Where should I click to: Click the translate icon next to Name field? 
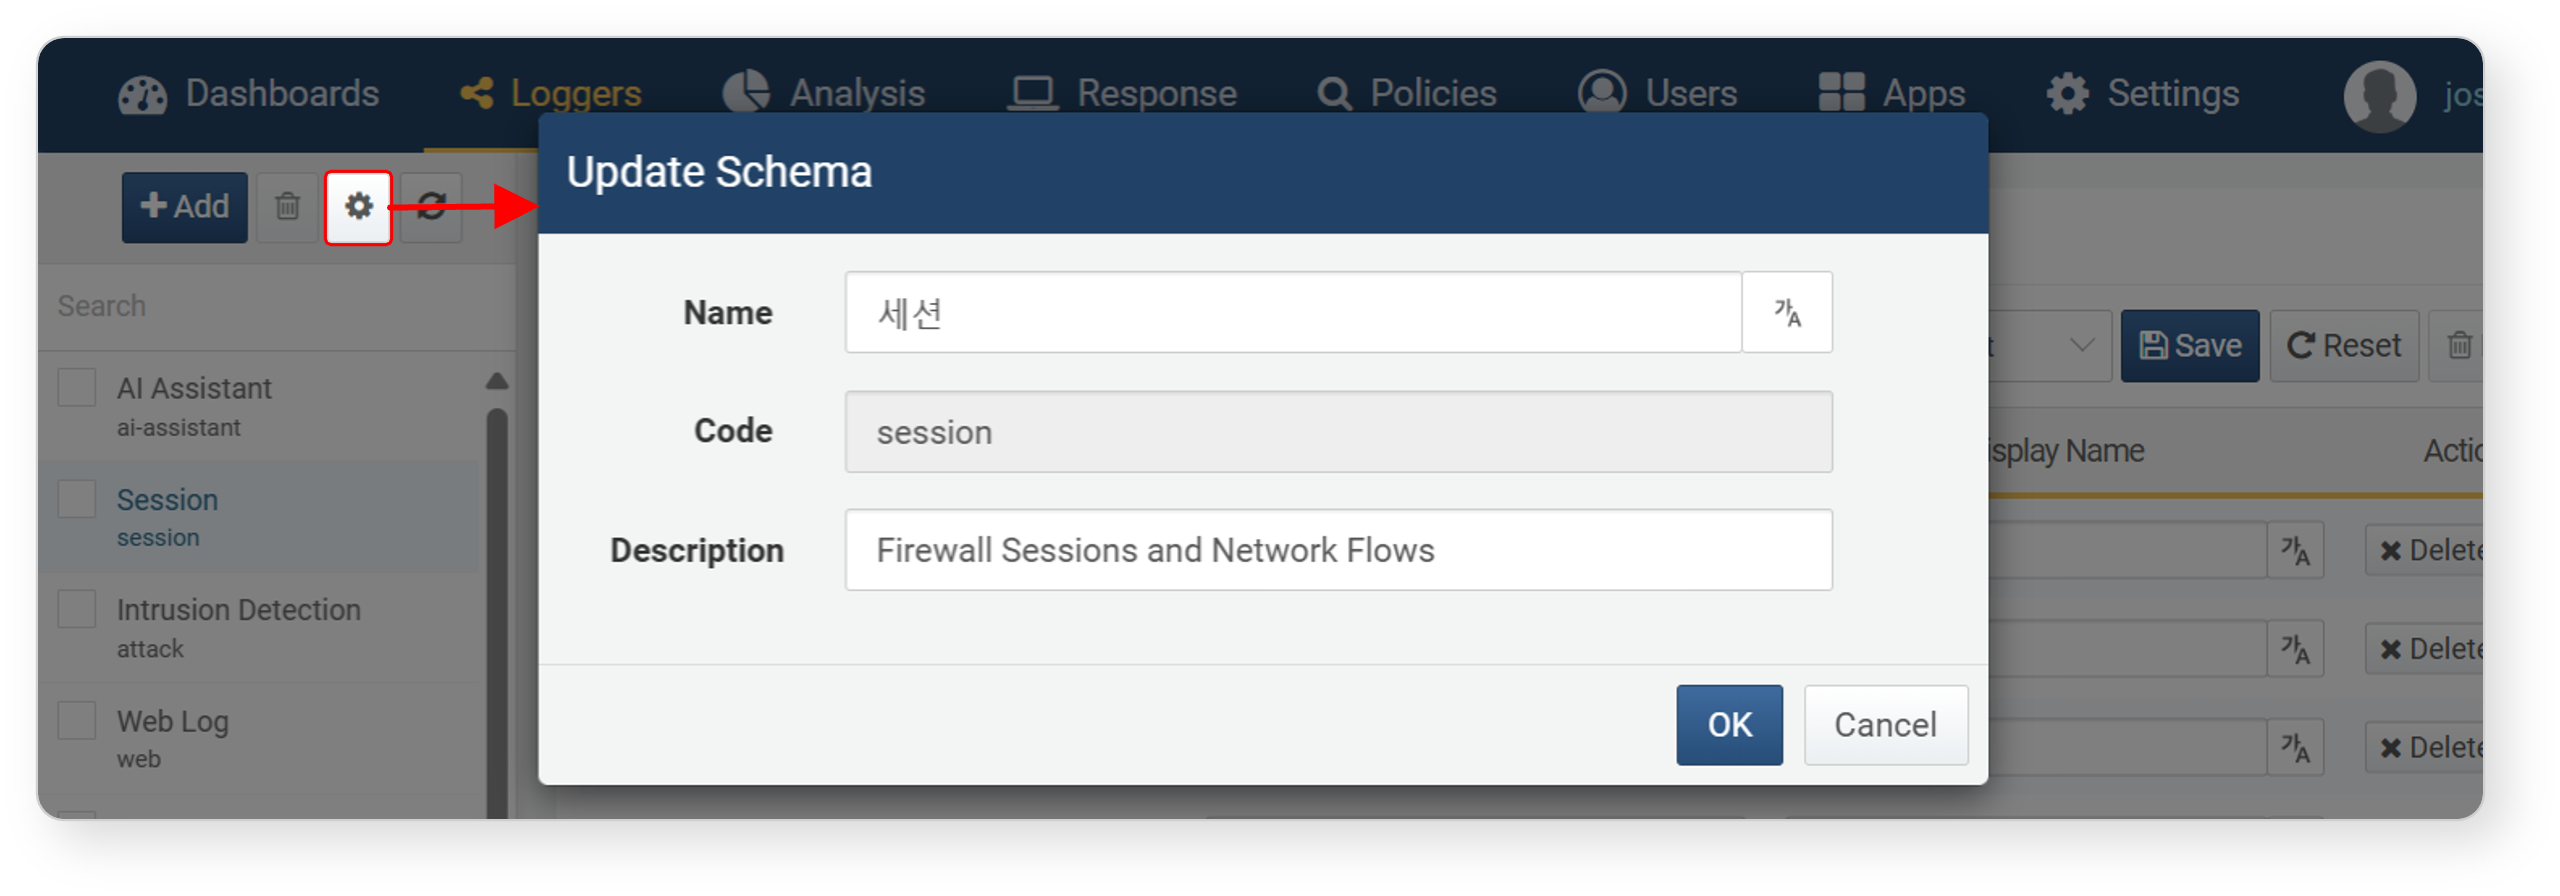[x=1786, y=313]
